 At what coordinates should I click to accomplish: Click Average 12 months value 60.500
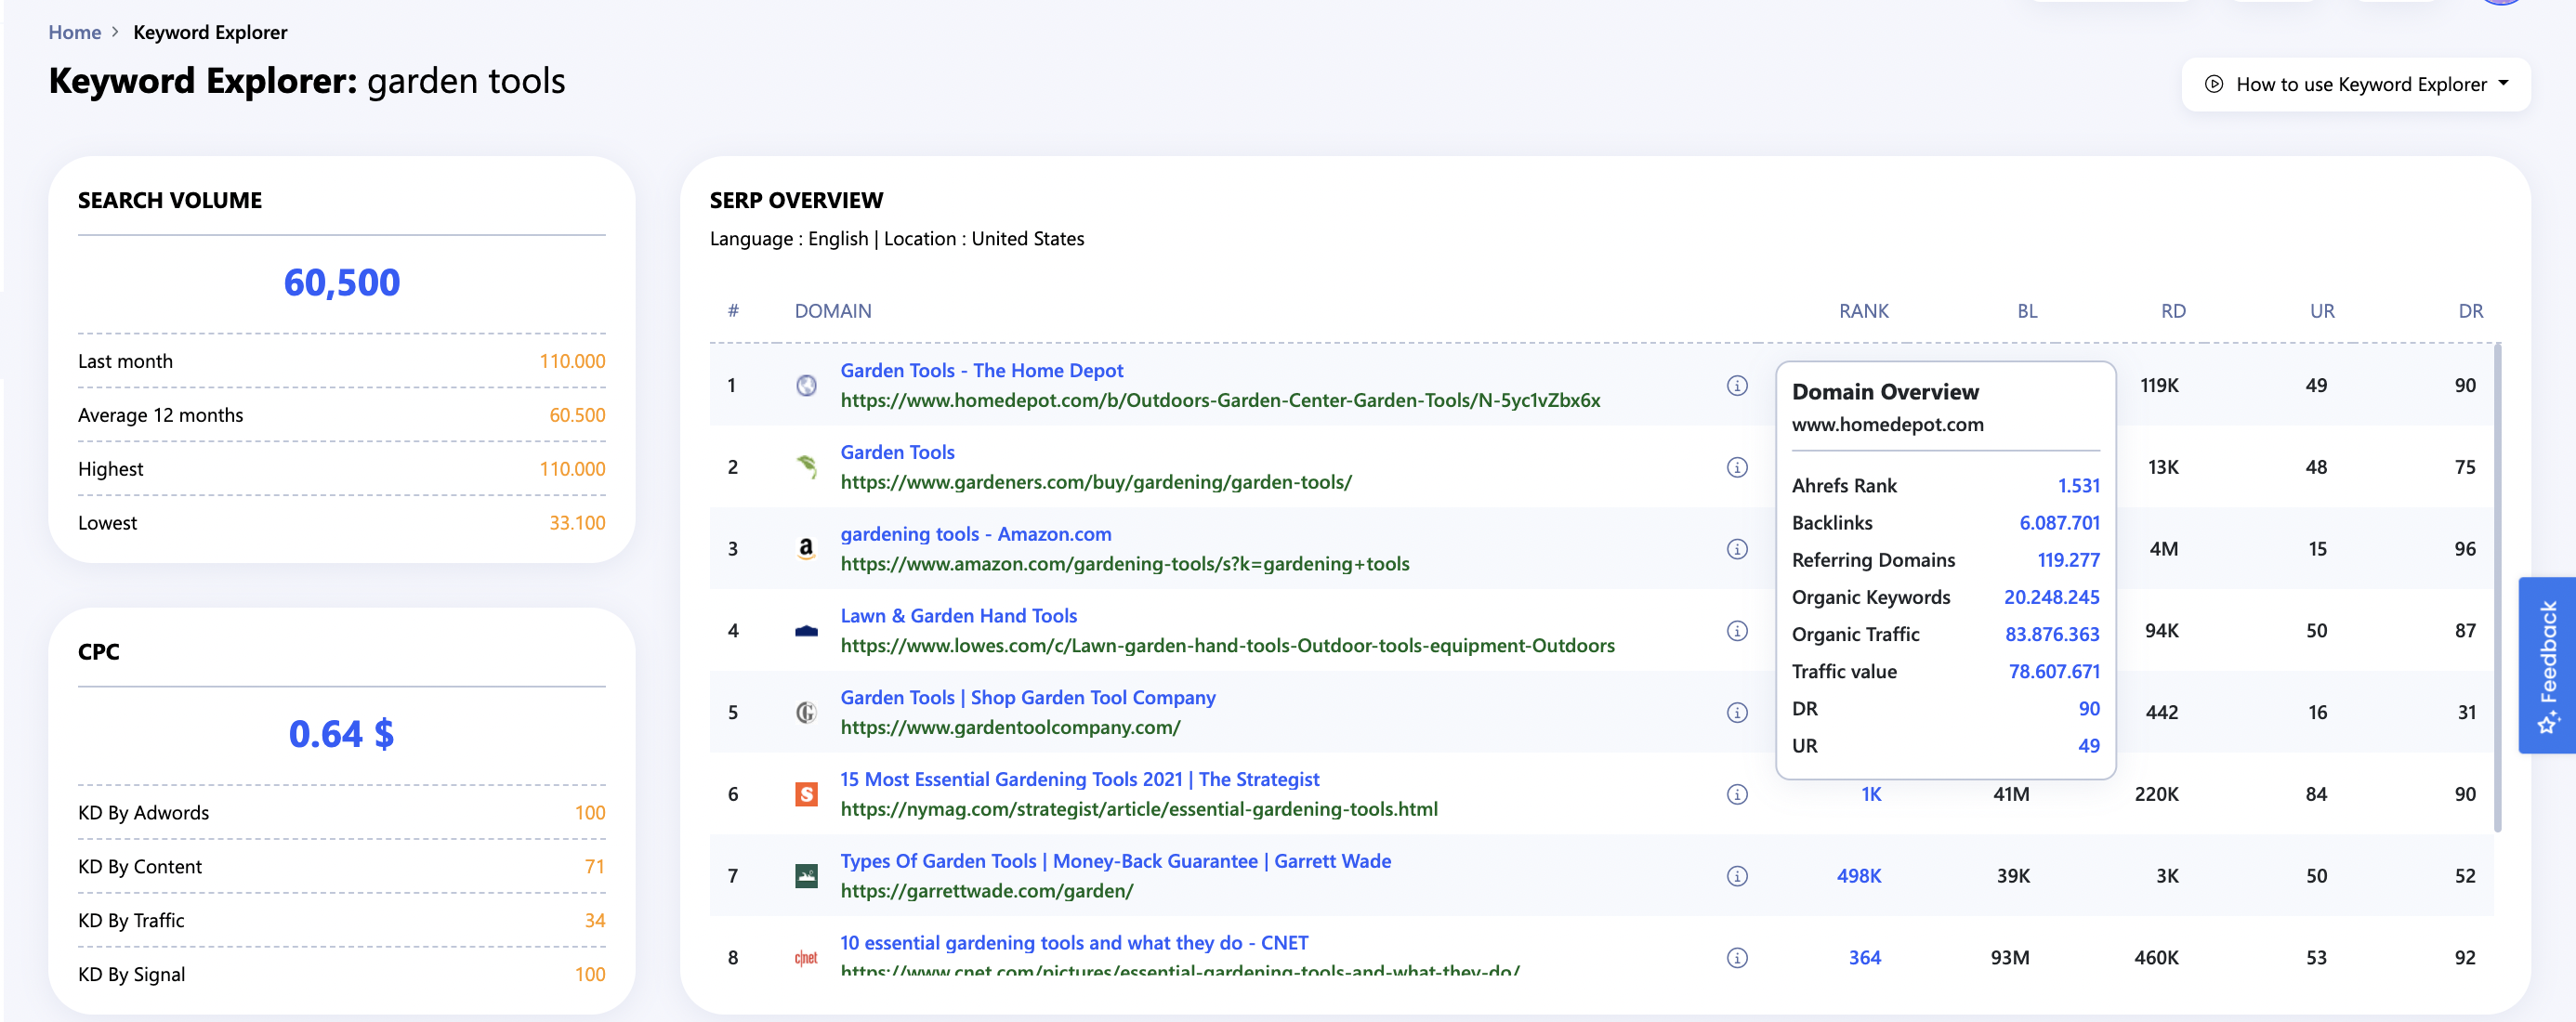(577, 415)
